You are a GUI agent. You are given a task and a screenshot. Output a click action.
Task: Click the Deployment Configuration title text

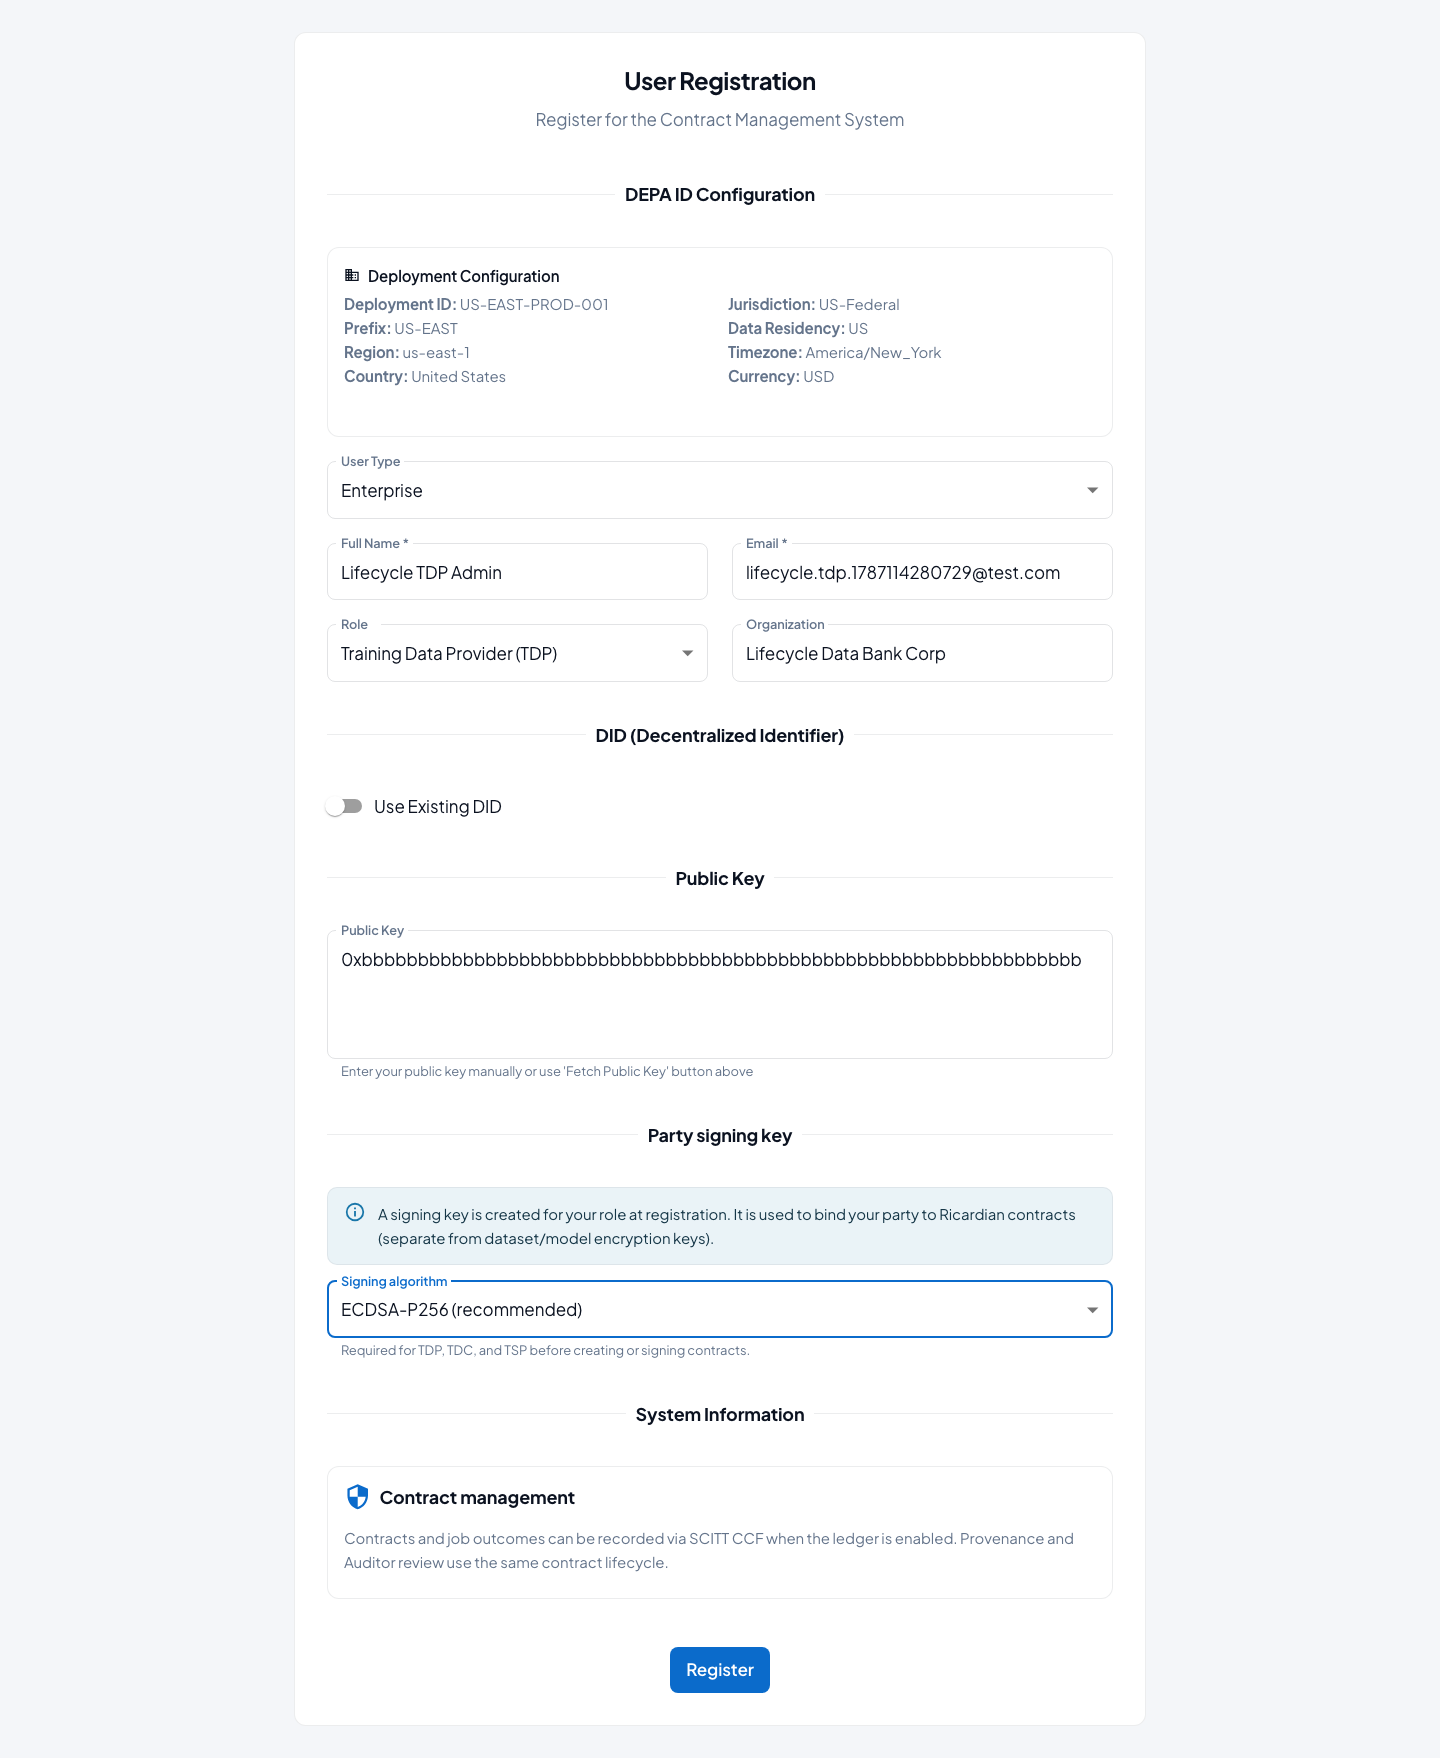(463, 276)
